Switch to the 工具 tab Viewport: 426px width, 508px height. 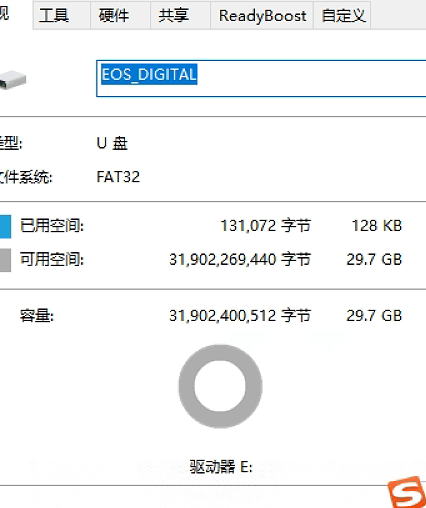click(62, 15)
